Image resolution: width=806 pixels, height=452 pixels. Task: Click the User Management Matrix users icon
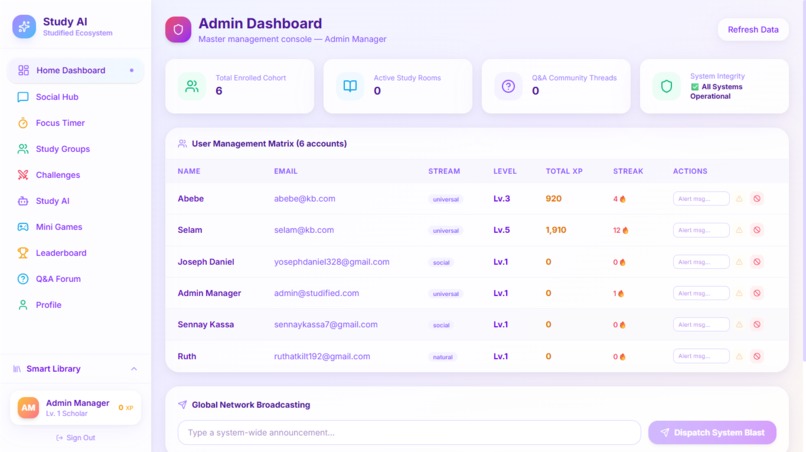pyautogui.click(x=182, y=143)
